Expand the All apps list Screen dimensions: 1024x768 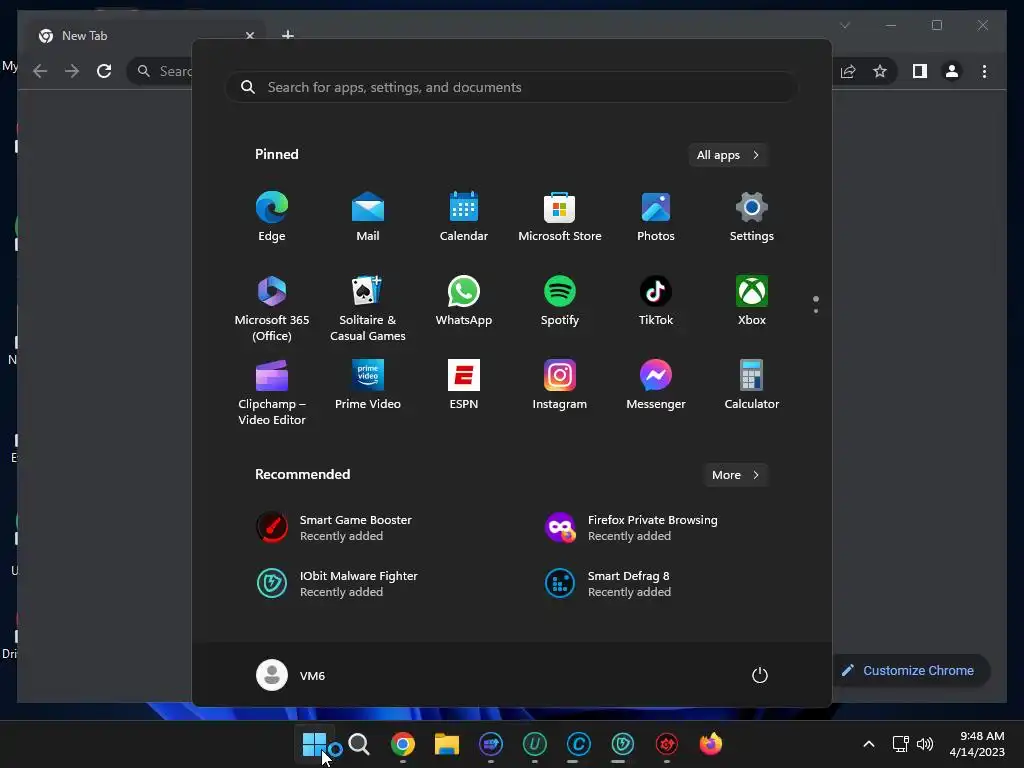(x=728, y=155)
